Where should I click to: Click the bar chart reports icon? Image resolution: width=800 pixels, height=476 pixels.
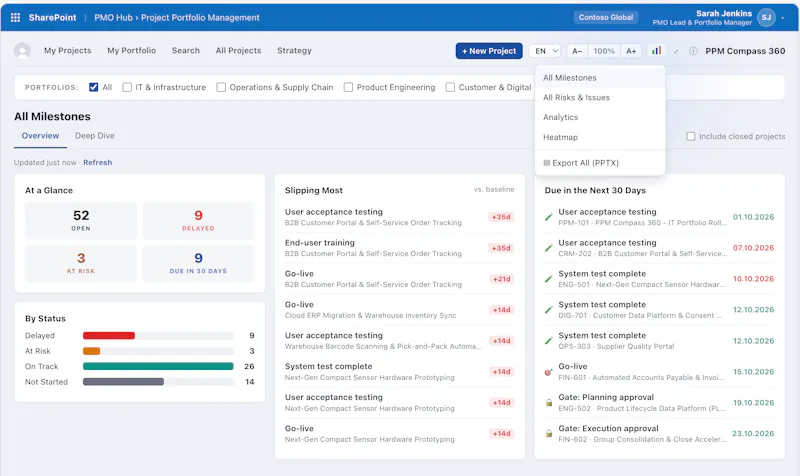tap(657, 51)
